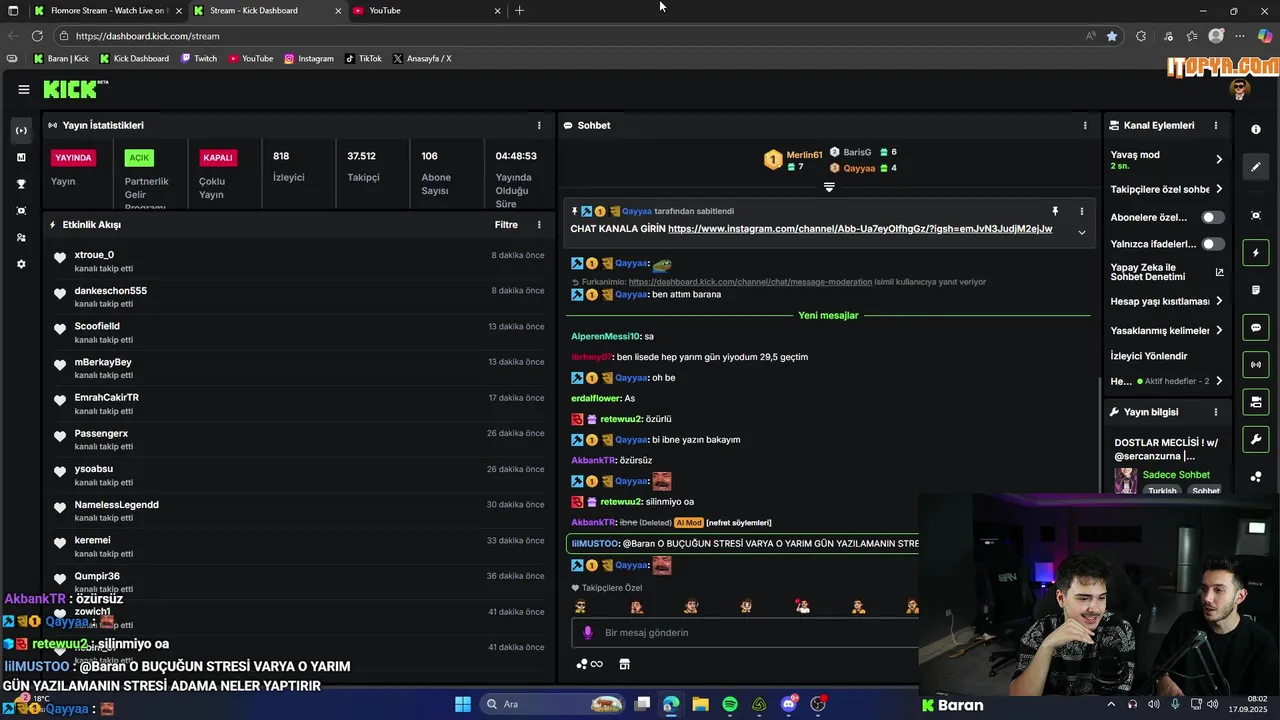1280x720 pixels.
Task: Click the xtroue_0 follow event
Action: tap(299, 261)
